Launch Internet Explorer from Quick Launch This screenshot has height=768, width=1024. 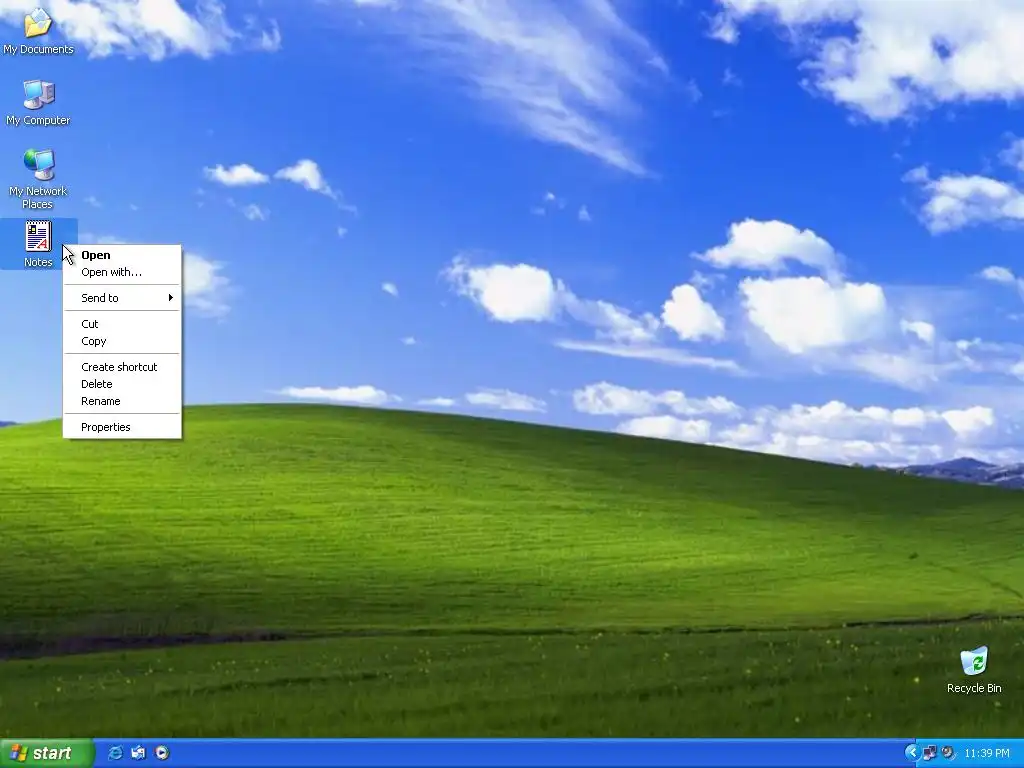pyautogui.click(x=115, y=753)
